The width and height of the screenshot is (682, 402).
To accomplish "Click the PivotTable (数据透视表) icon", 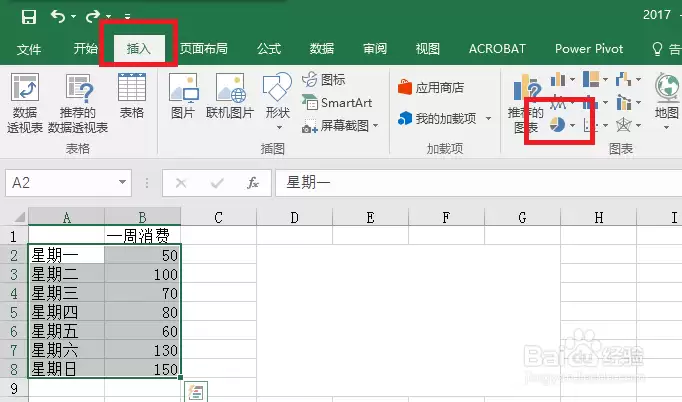I will pos(25,101).
